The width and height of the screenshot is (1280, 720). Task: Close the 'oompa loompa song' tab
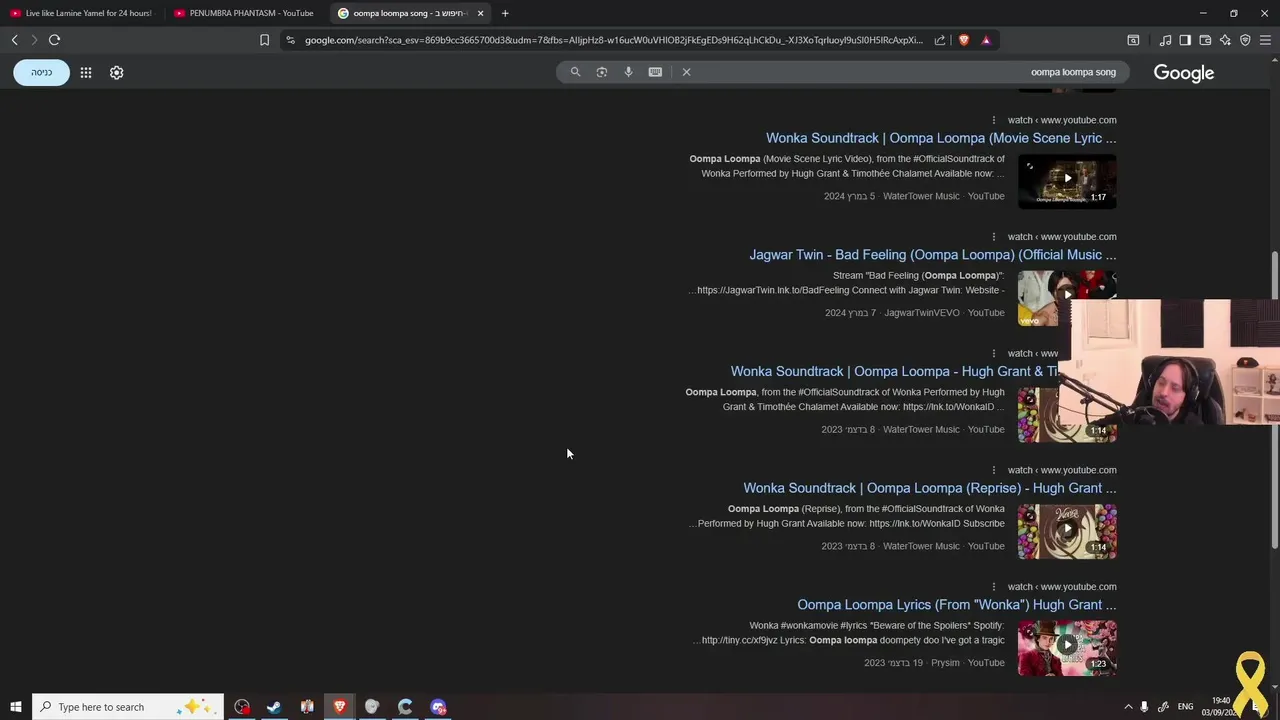(x=480, y=13)
